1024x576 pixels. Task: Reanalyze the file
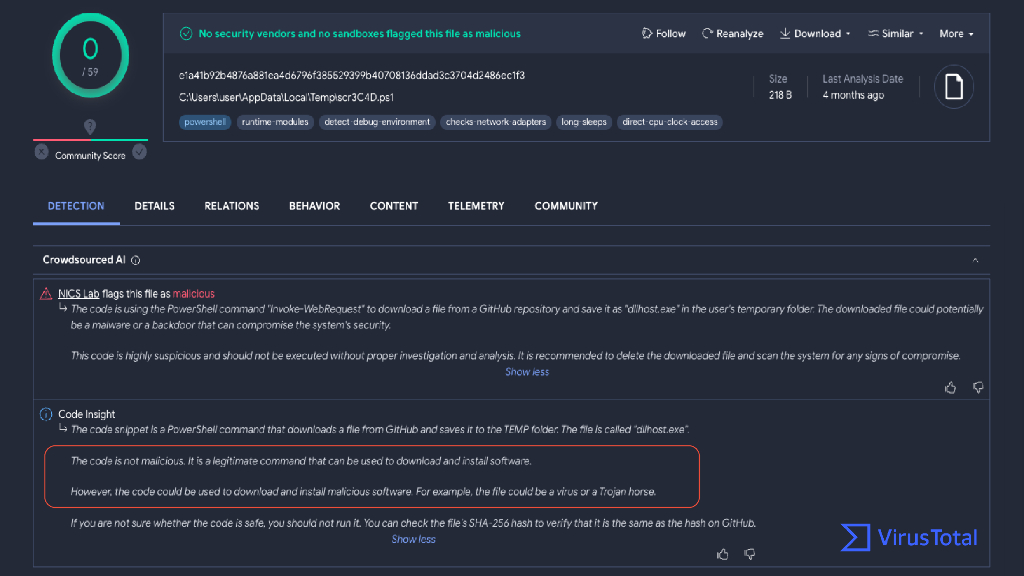[x=732, y=33]
